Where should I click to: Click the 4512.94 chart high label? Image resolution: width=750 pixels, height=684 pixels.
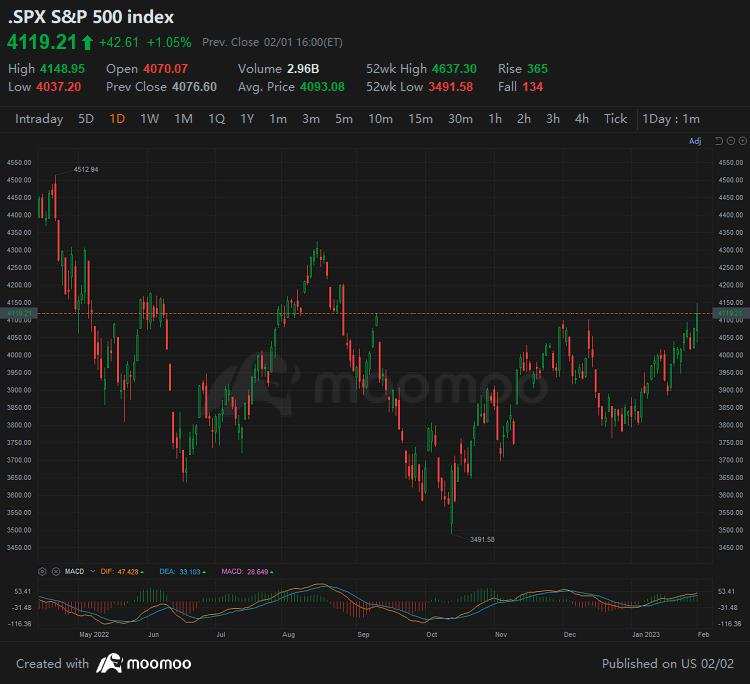tap(86, 170)
